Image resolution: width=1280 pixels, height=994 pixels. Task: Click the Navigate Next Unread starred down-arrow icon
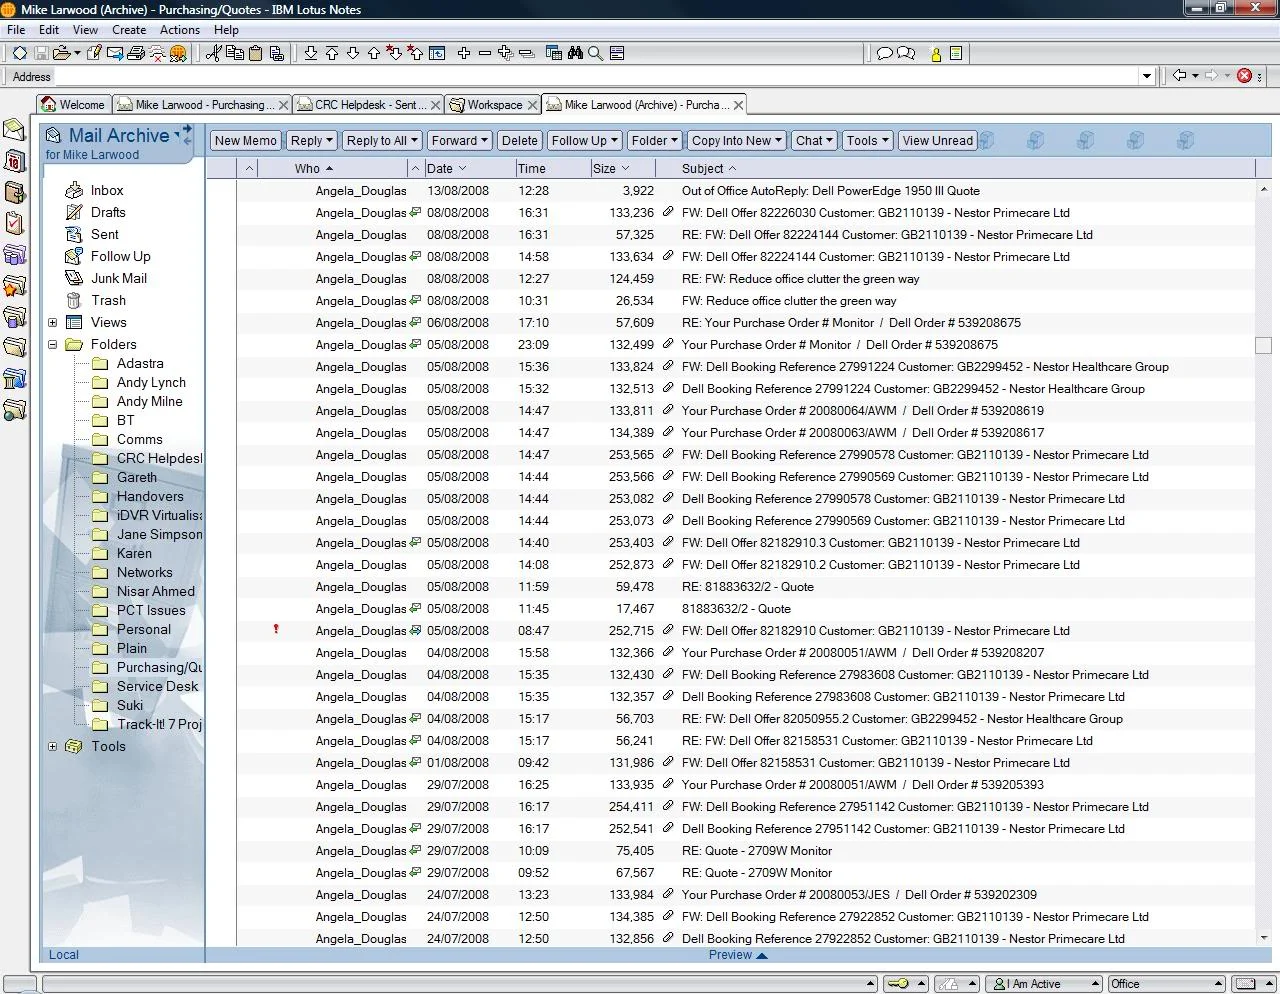click(395, 53)
